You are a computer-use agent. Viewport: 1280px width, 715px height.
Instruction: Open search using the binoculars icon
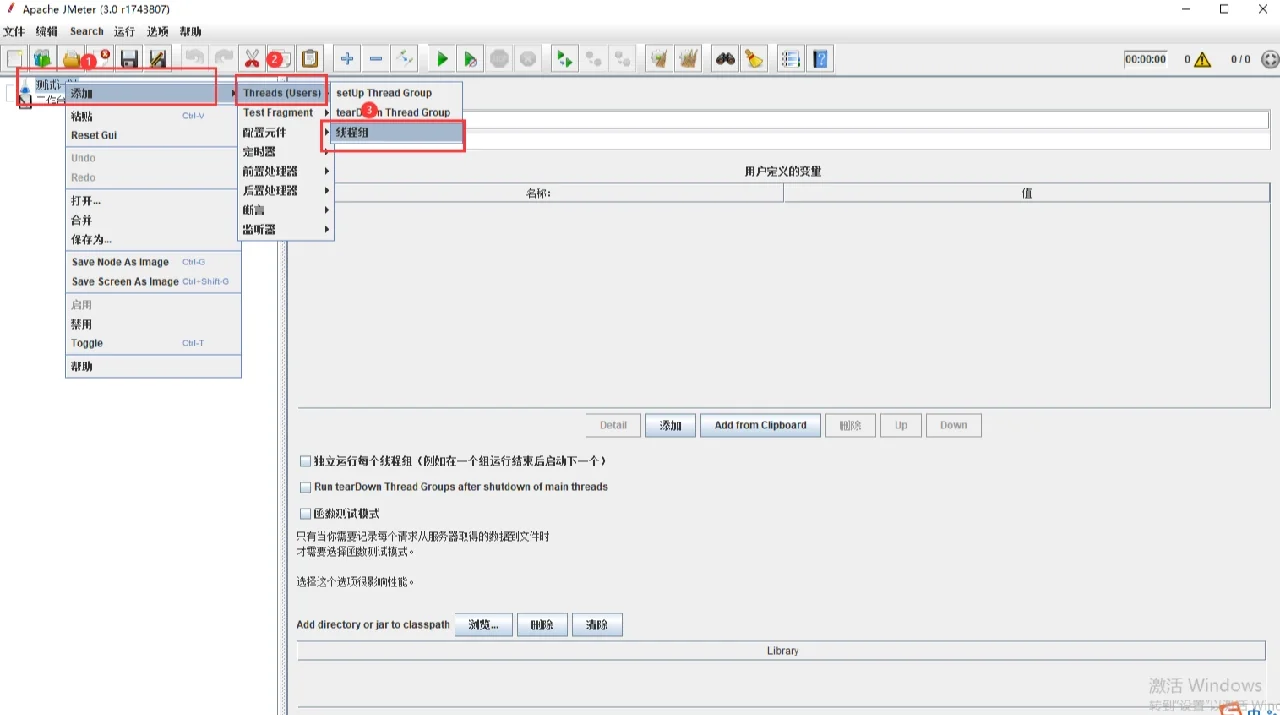pos(724,58)
